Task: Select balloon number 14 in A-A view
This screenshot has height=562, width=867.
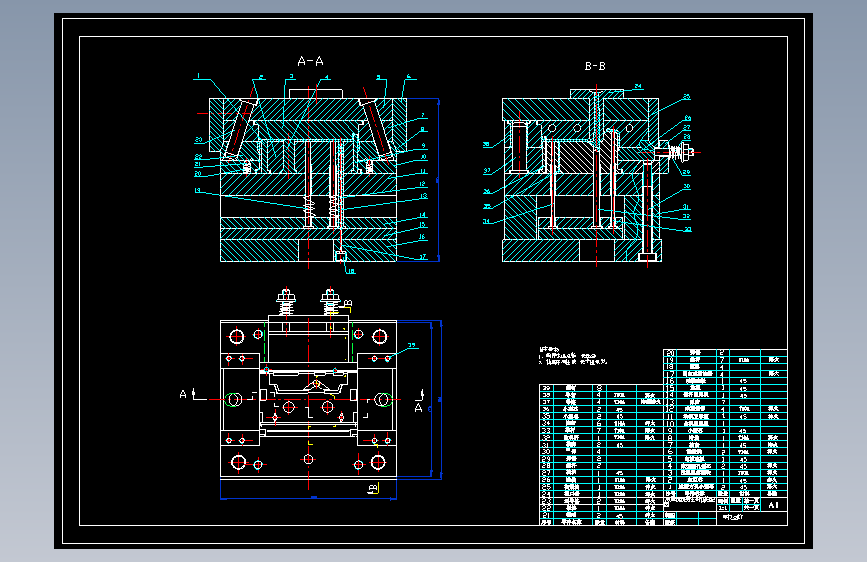Action: pyautogui.click(x=422, y=215)
